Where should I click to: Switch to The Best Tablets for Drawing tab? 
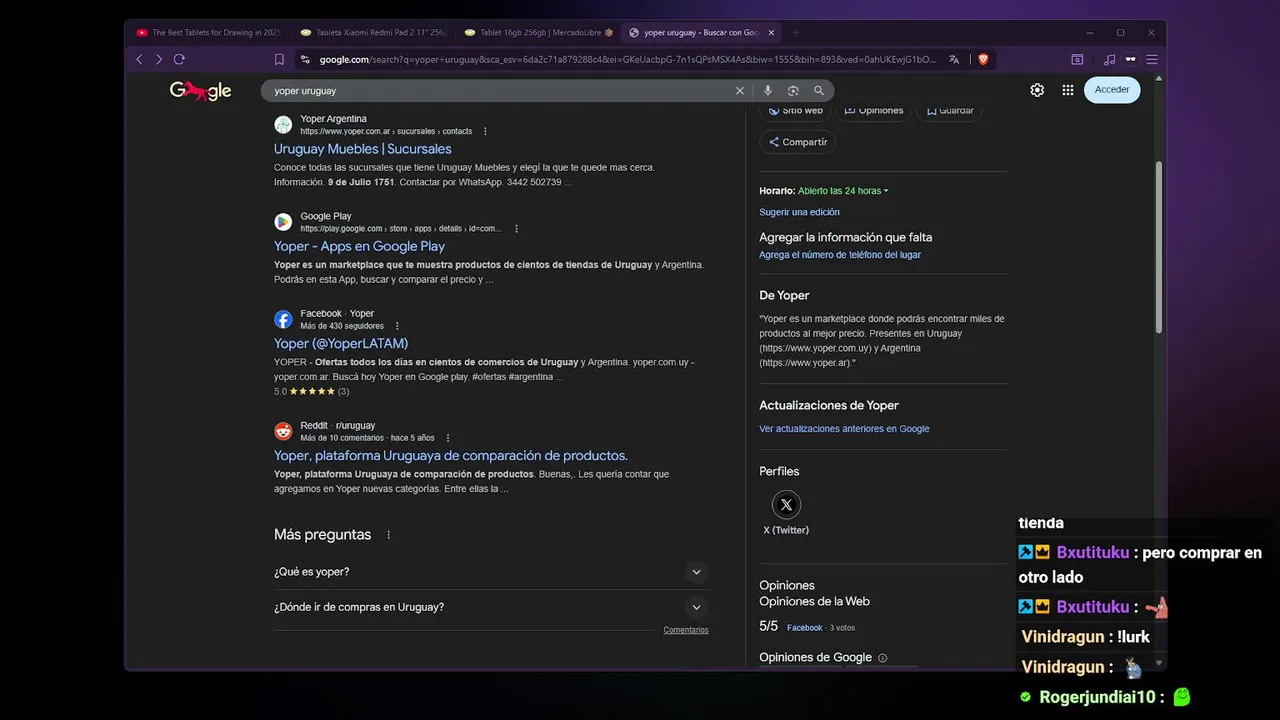tap(209, 32)
